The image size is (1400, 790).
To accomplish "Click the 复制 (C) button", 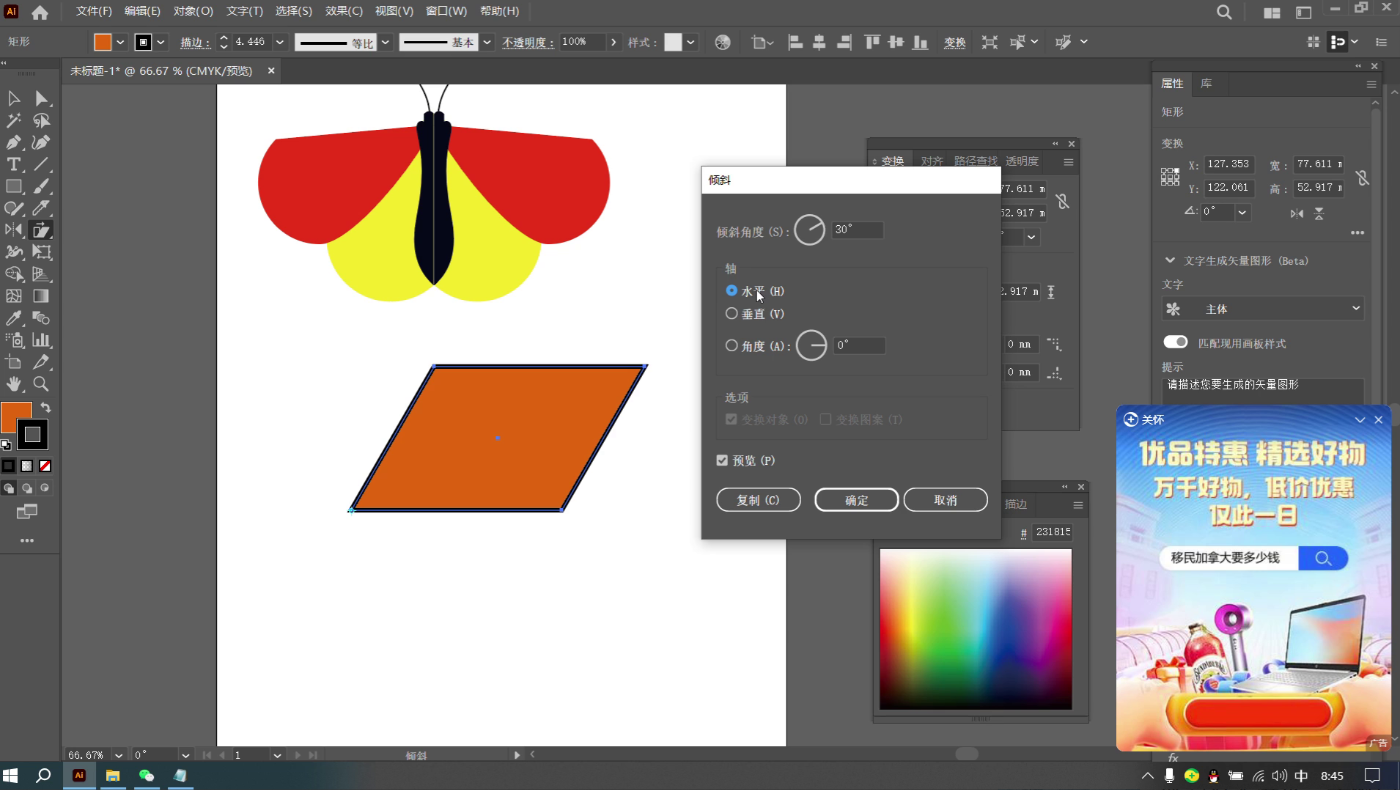I will [x=758, y=500].
